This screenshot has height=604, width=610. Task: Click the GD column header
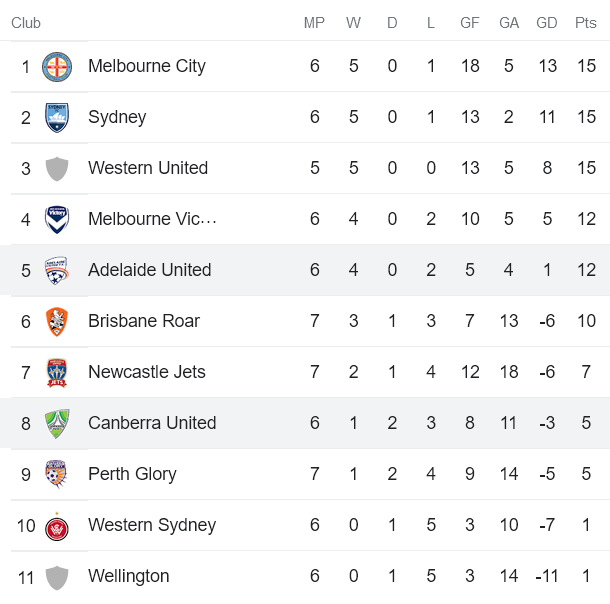(547, 23)
